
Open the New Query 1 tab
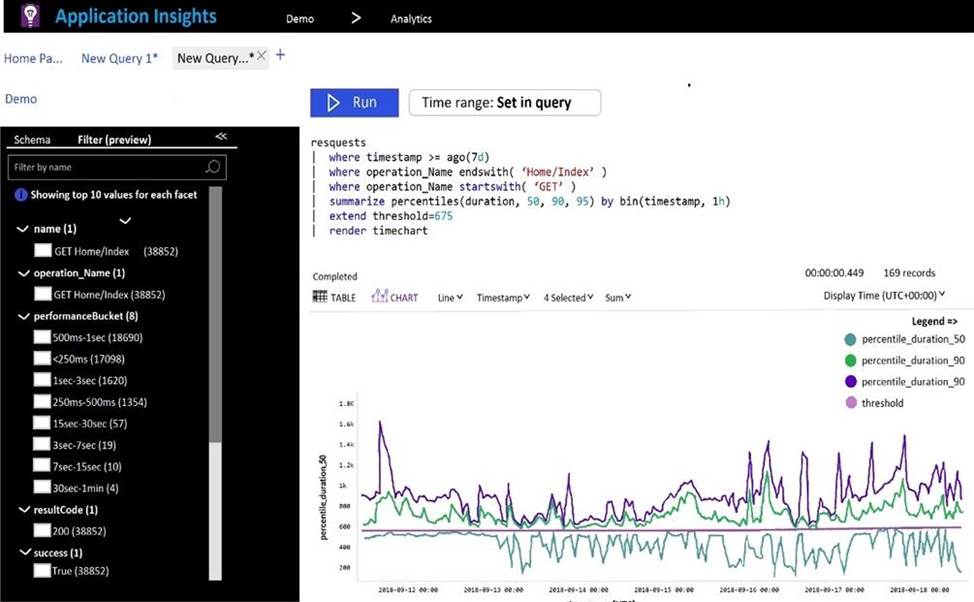119,58
